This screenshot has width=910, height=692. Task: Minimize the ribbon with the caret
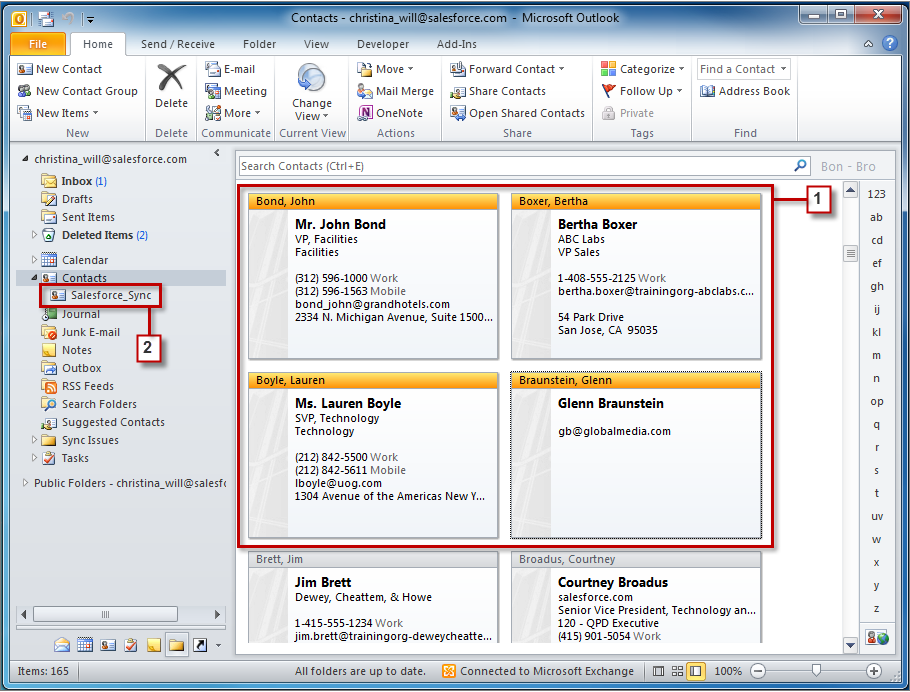[x=868, y=44]
